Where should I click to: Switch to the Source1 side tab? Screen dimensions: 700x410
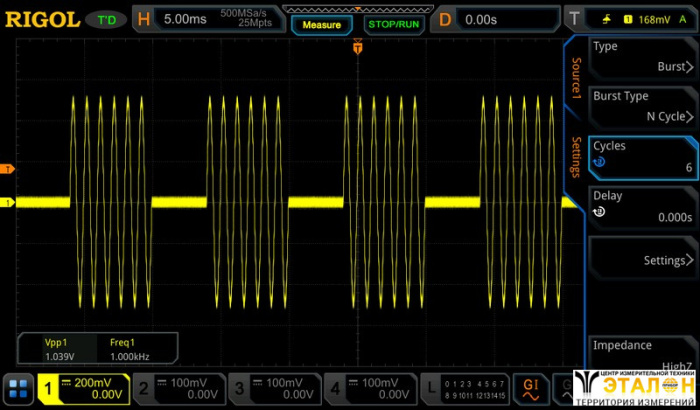click(x=576, y=78)
